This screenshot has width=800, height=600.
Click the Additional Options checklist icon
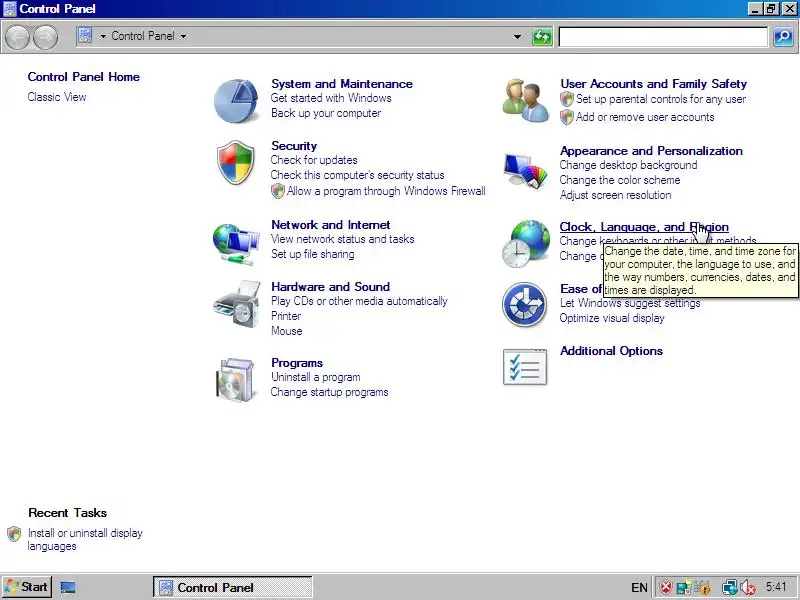point(524,367)
